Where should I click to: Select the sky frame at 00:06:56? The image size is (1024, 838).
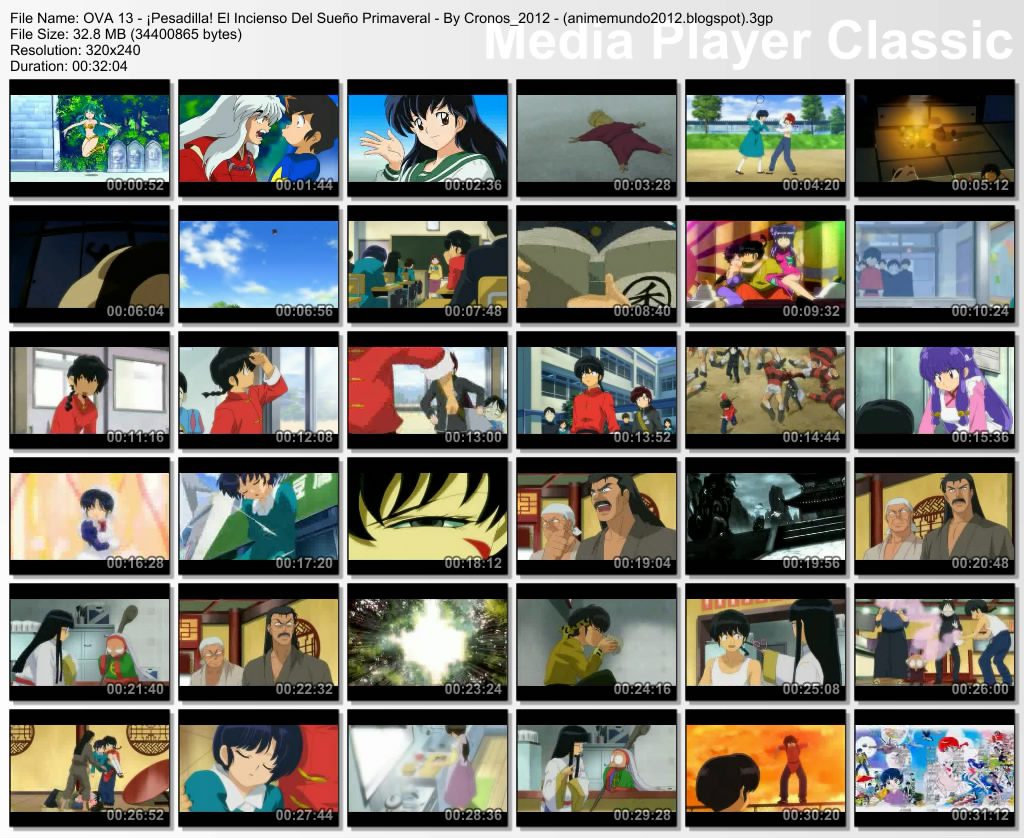(x=259, y=264)
